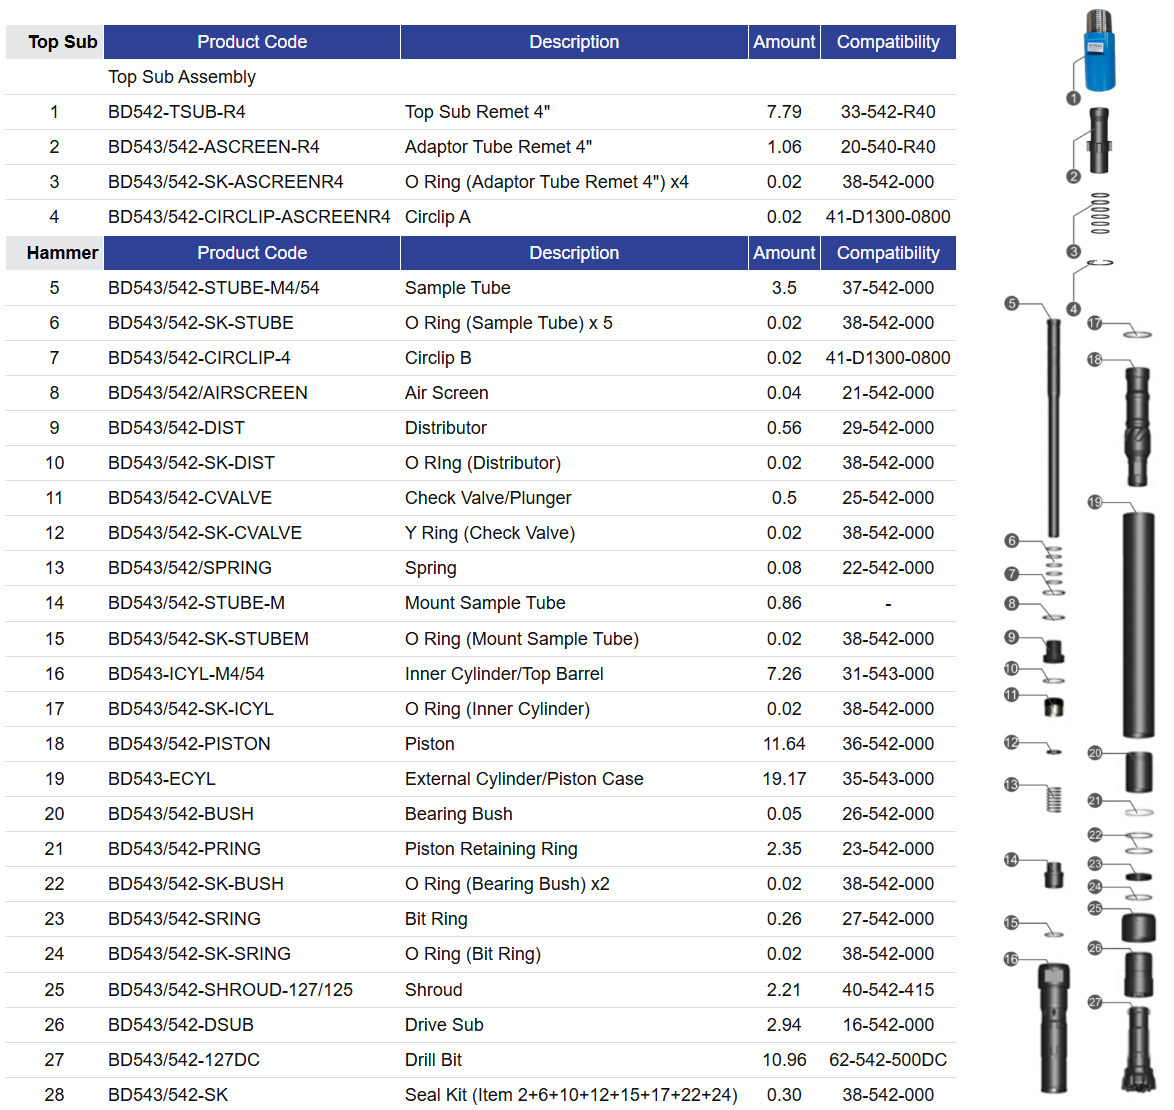
Task: Select compatibility value 62-542-500DC
Action: [888, 1060]
